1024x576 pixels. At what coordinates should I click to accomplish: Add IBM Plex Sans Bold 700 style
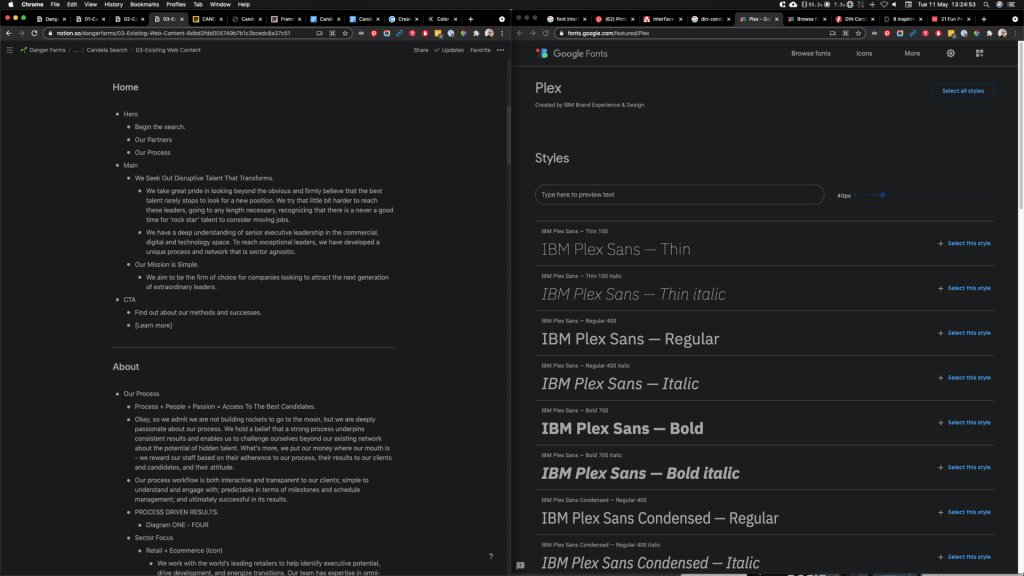coord(964,422)
